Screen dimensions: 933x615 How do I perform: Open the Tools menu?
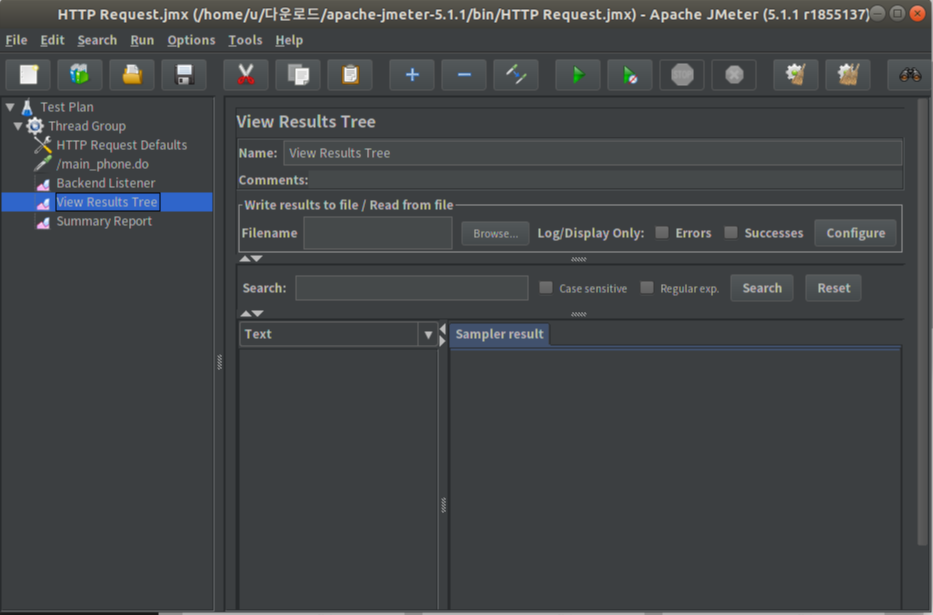(245, 40)
